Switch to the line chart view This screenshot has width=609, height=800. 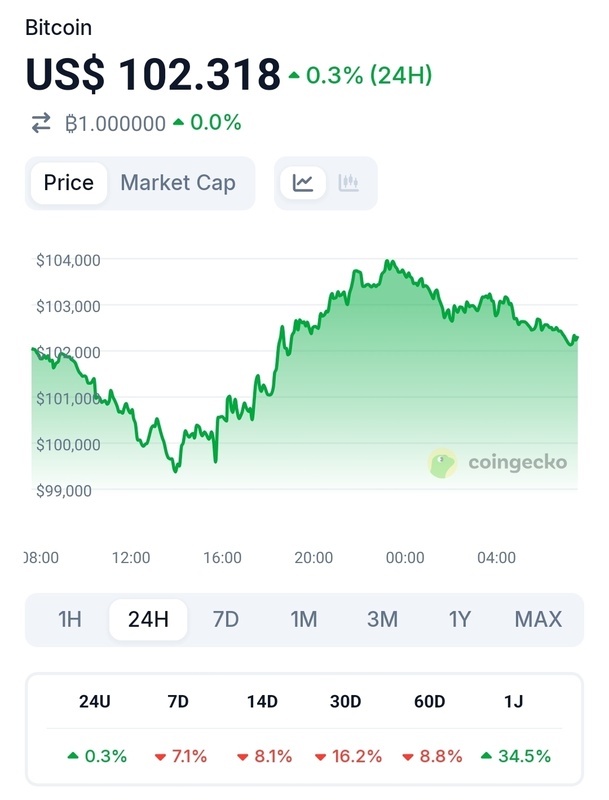303,183
